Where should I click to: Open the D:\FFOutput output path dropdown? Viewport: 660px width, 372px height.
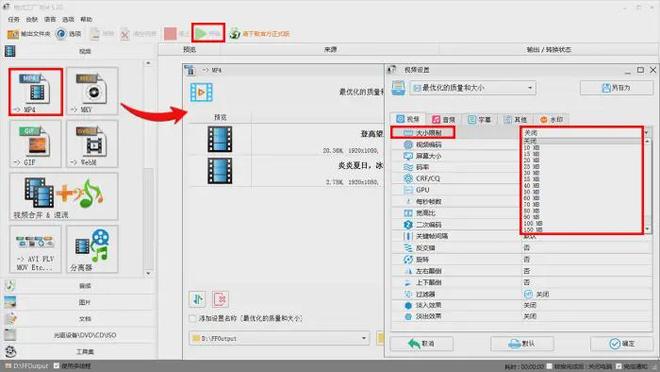[x=279, y=338]
